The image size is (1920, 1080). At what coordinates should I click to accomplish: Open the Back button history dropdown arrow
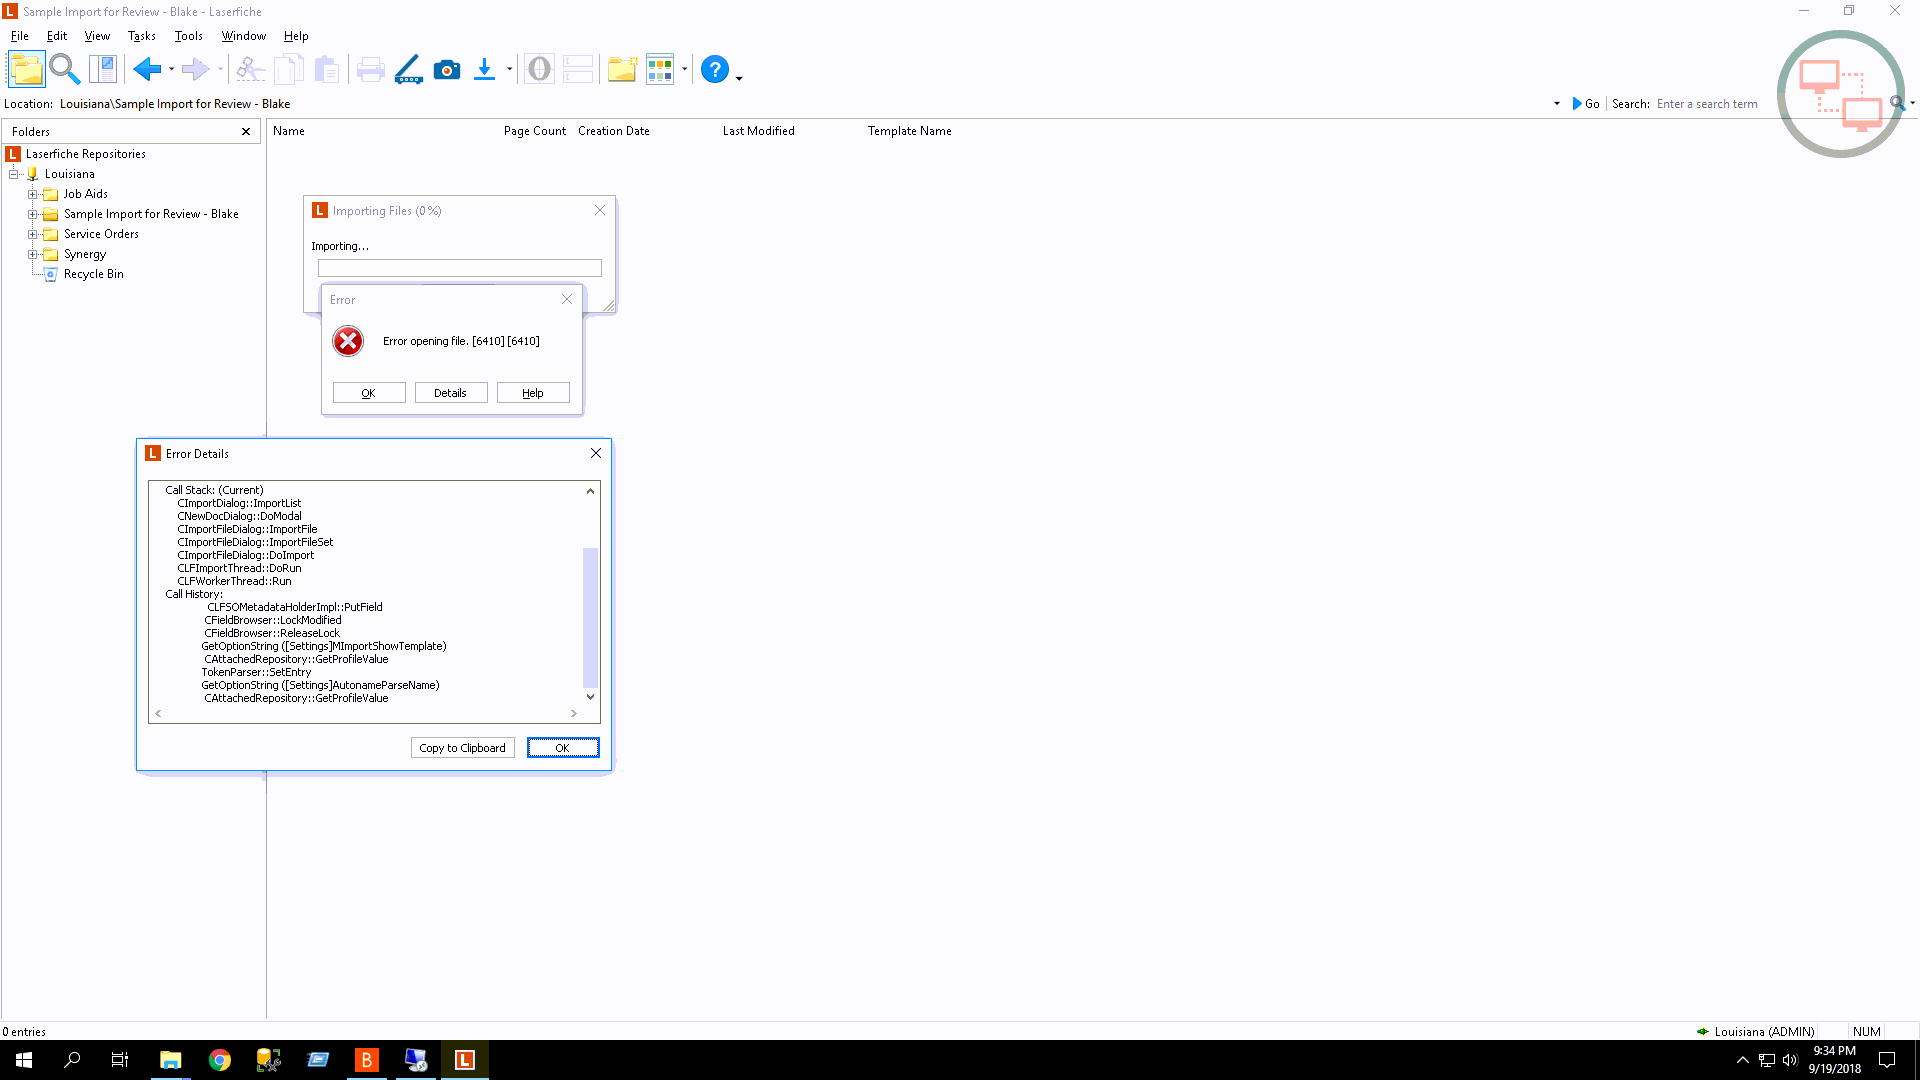[172, 70]
